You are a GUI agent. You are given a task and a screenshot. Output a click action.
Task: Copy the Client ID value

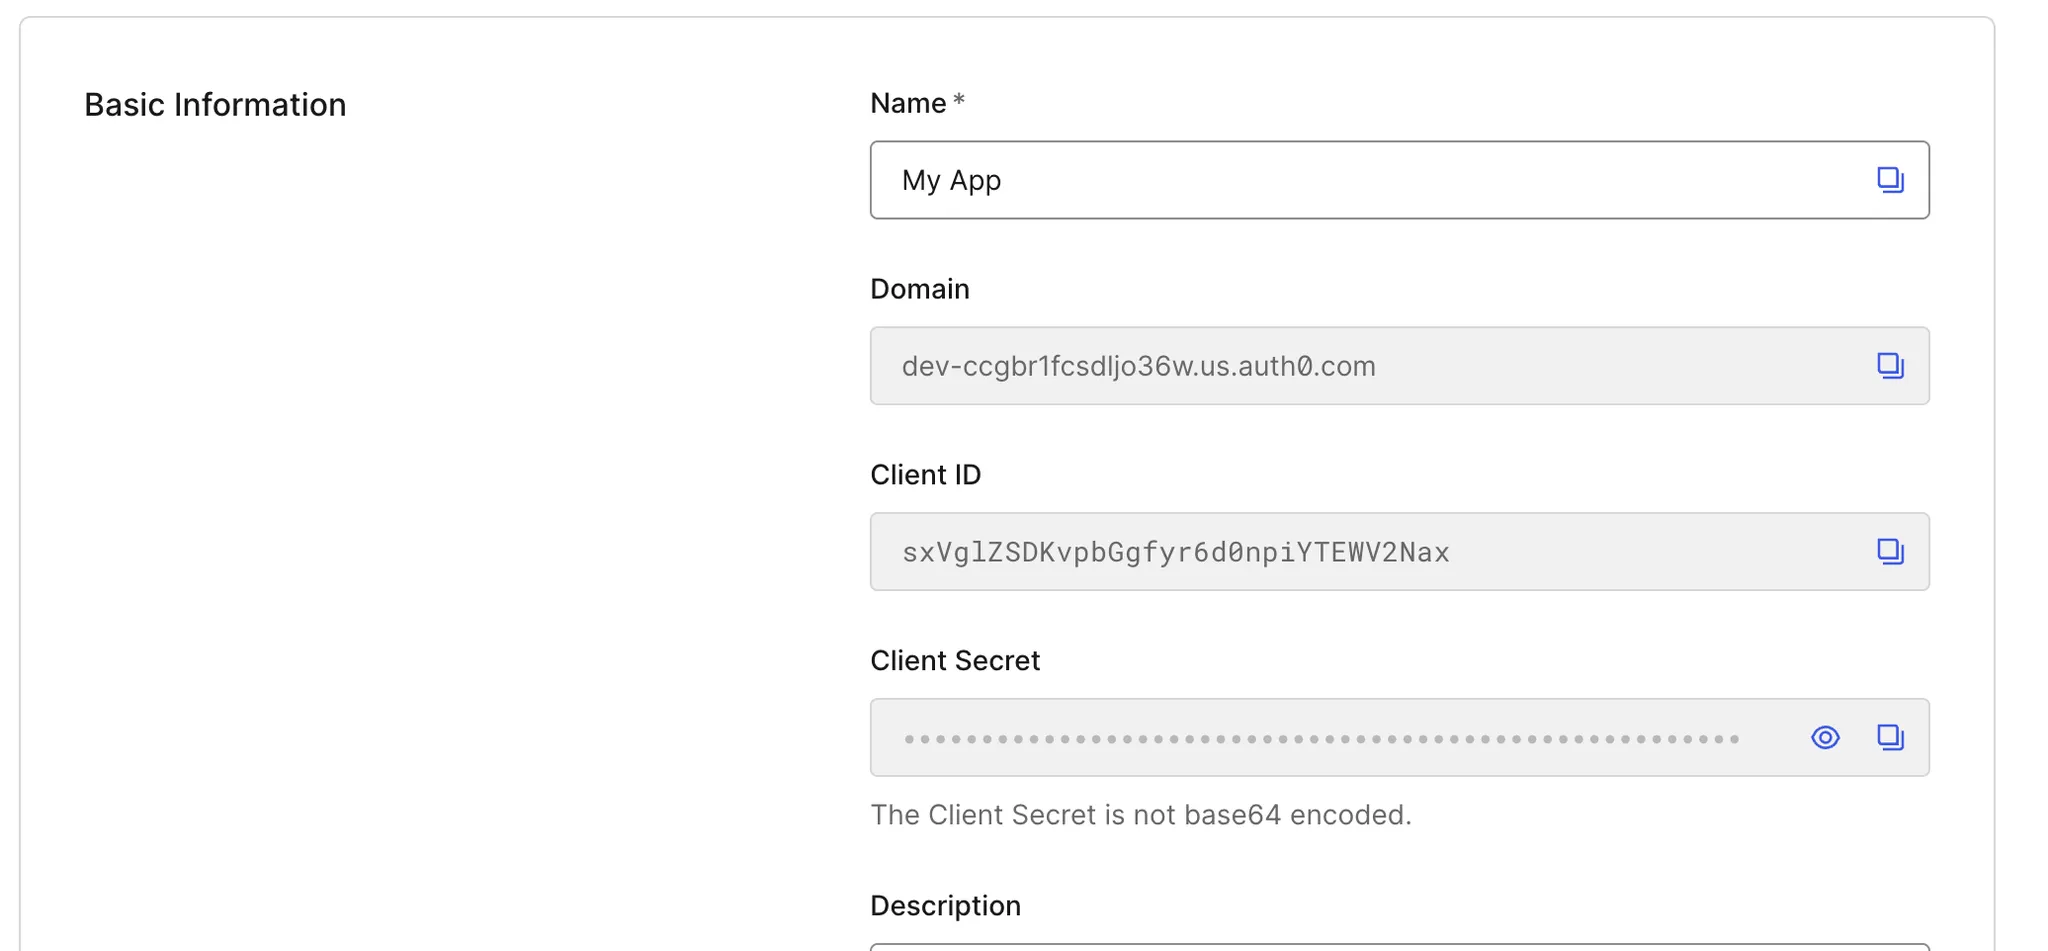point(1889,552)
